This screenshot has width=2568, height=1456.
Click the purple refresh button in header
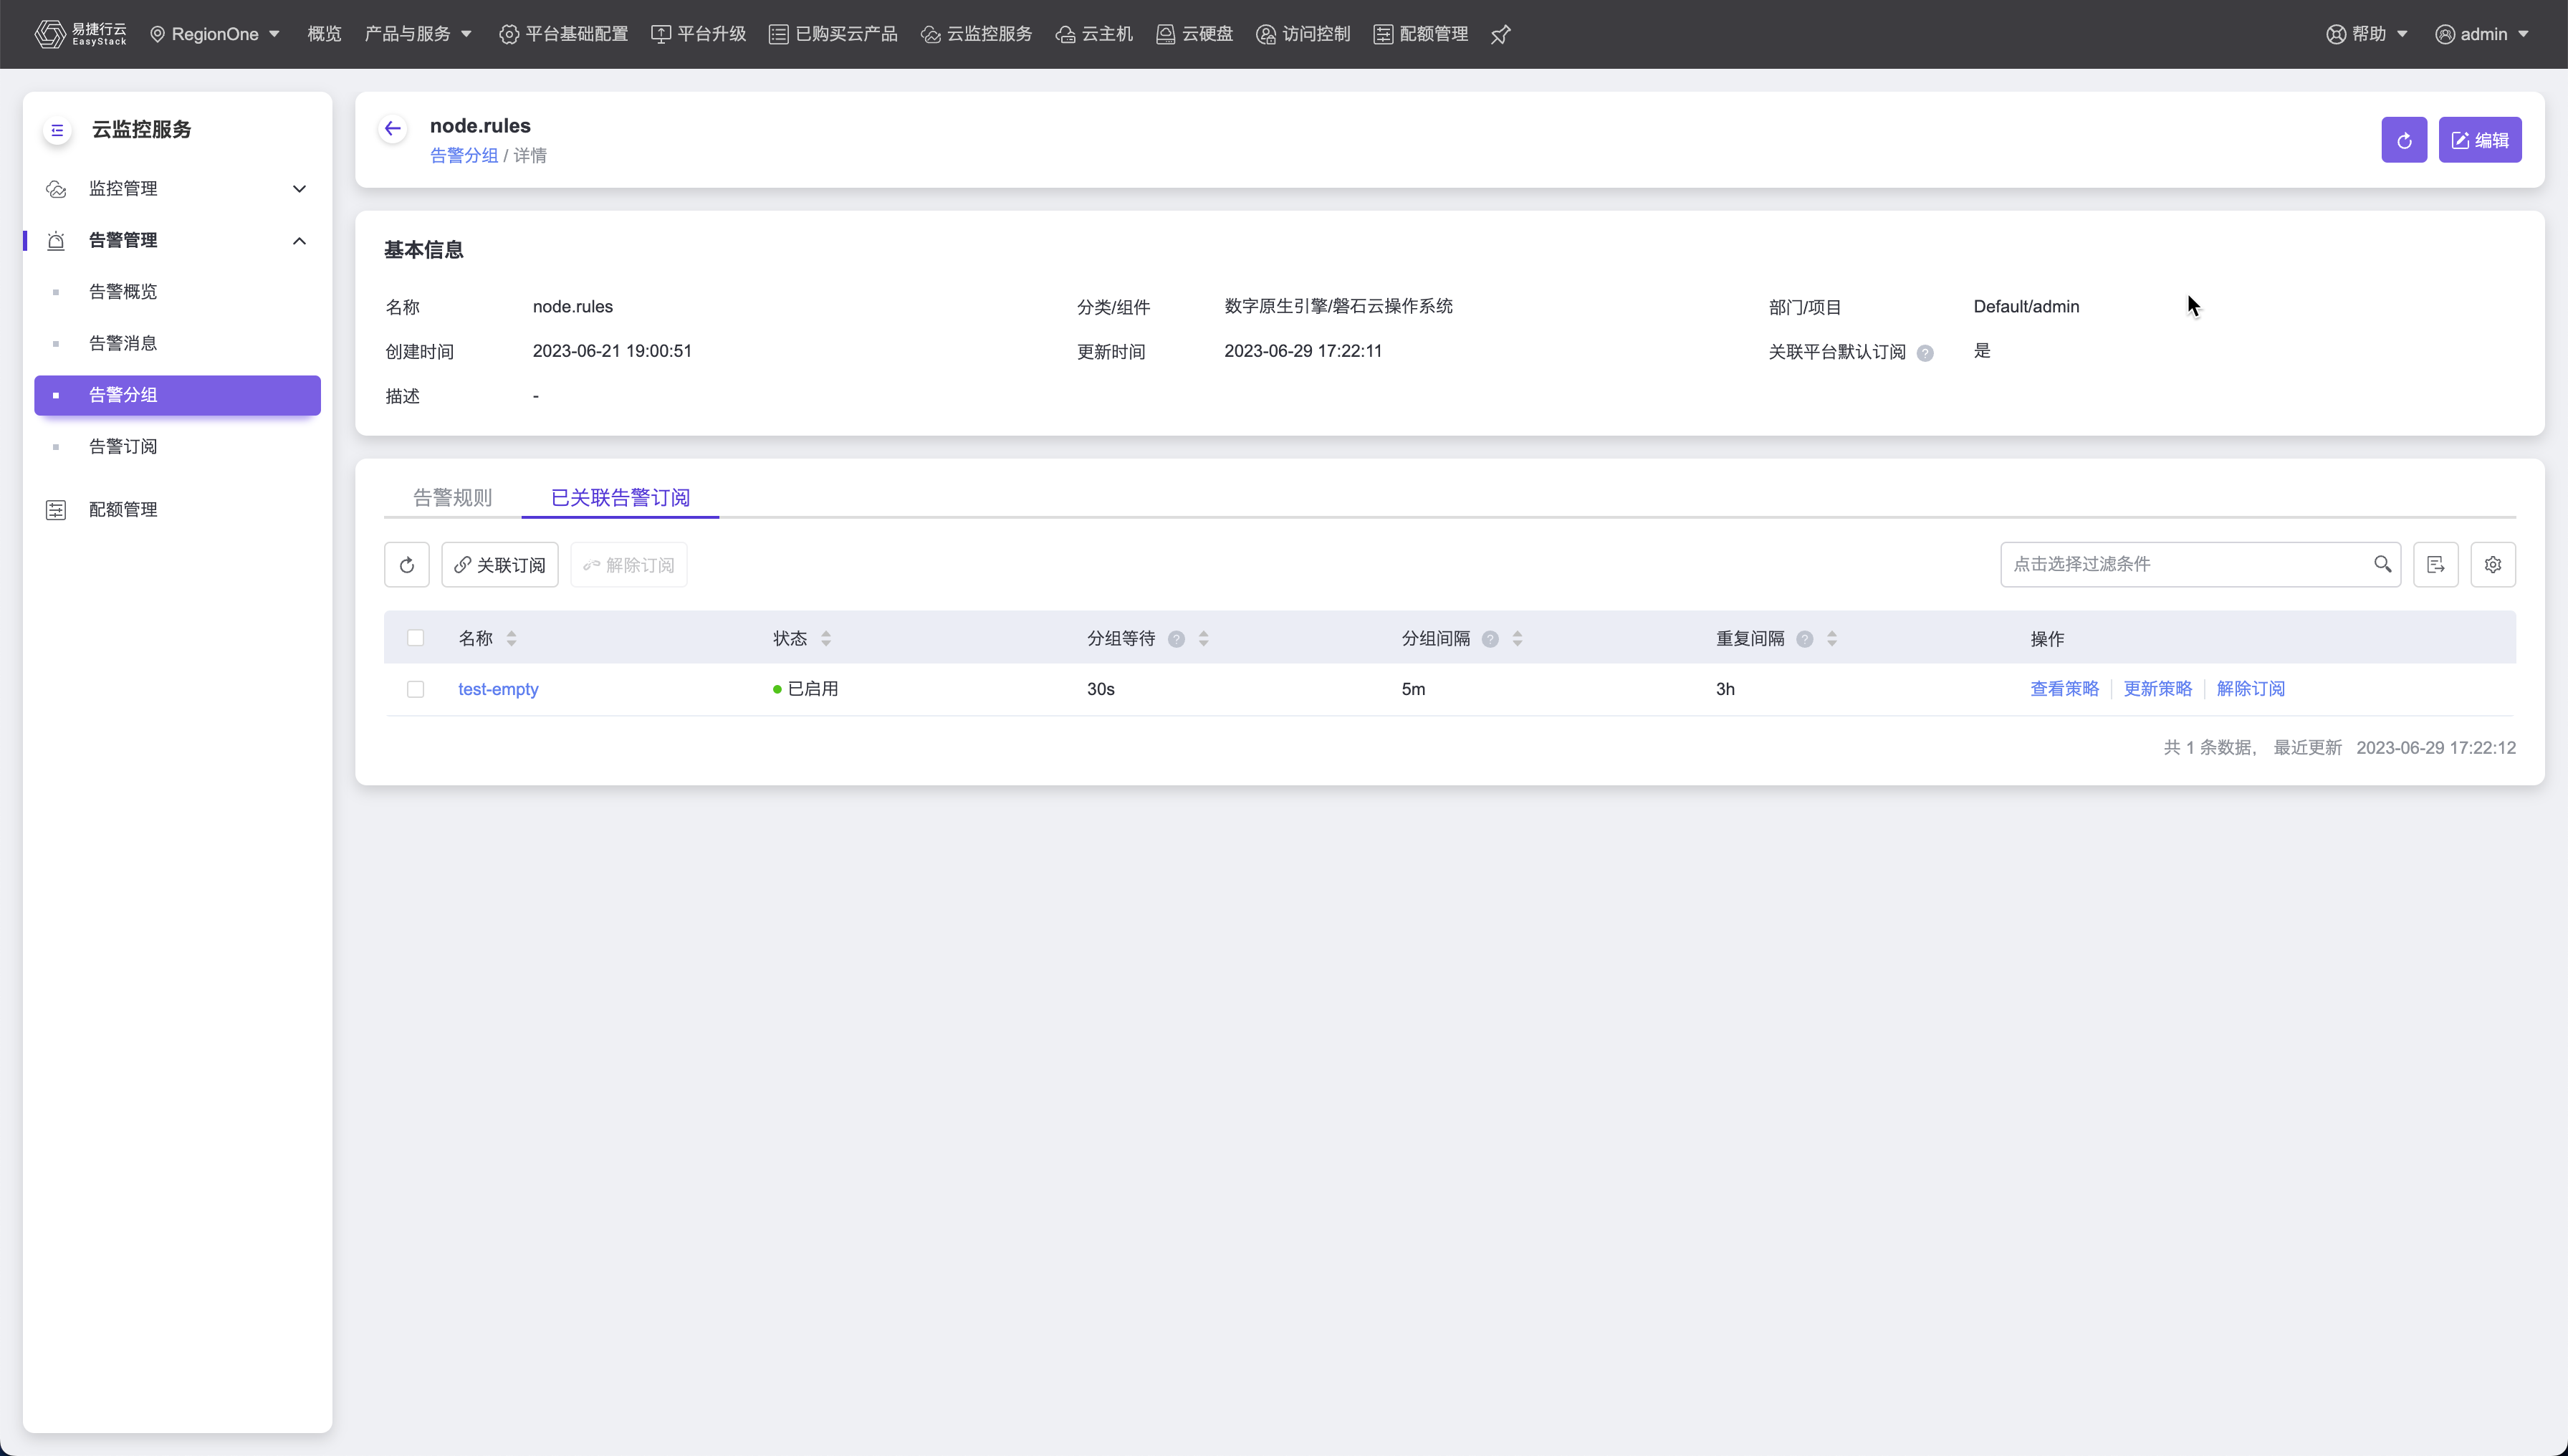2403,140
